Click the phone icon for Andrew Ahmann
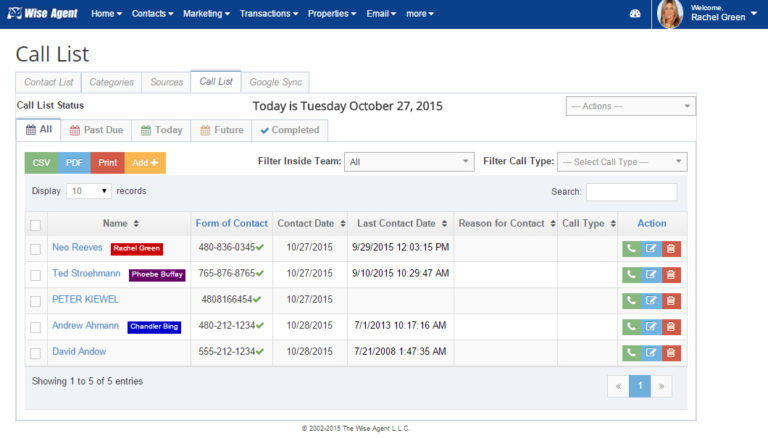This screenshot has height=438, width=768. (x=631, y=326)
